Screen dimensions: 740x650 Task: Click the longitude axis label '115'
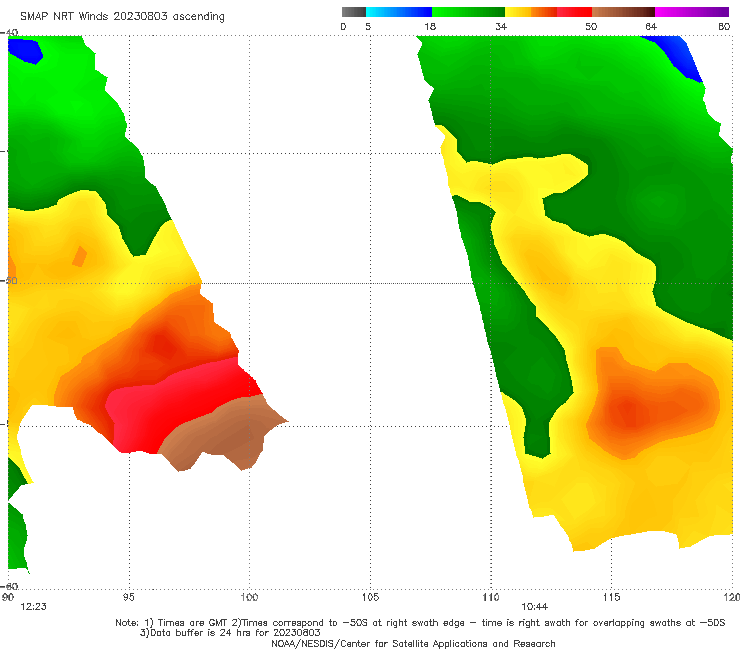(612, 597)
